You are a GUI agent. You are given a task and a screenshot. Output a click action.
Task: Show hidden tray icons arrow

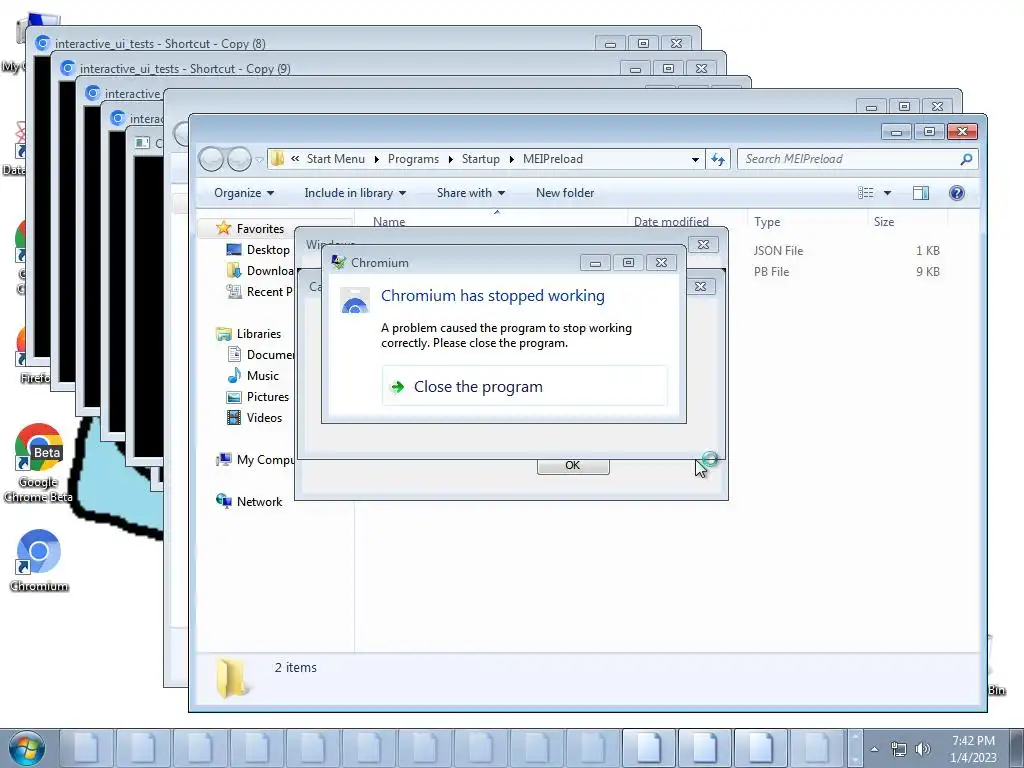tap(874, 749)
